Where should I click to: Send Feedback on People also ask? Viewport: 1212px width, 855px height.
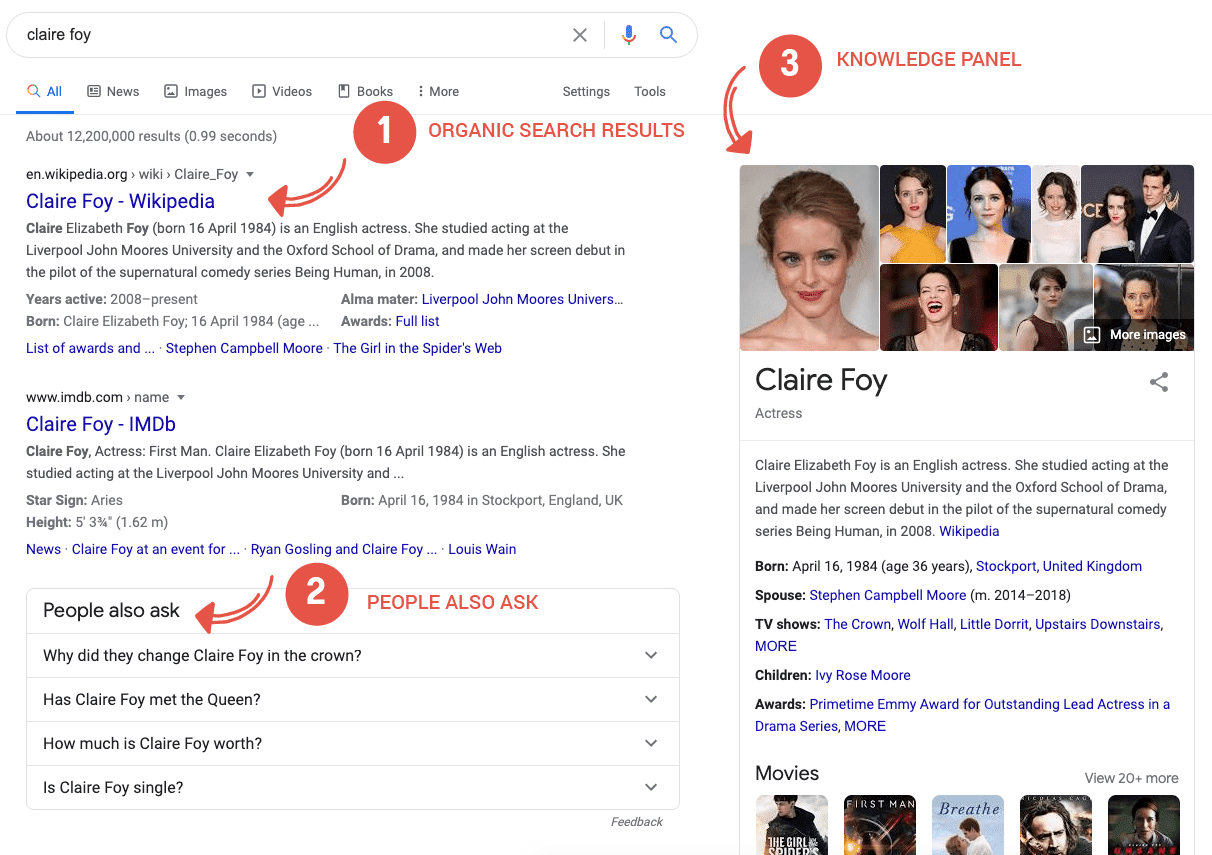pos(637,822)
